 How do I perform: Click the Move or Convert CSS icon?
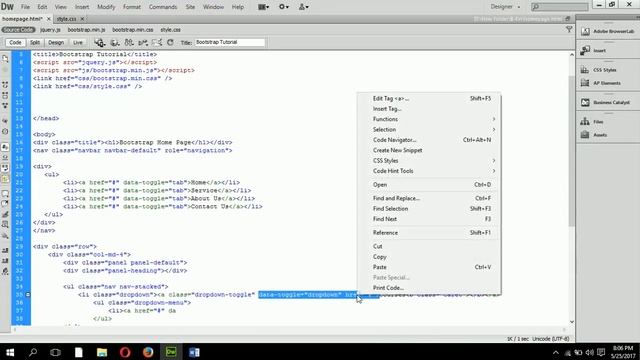[x=5, y=236]
